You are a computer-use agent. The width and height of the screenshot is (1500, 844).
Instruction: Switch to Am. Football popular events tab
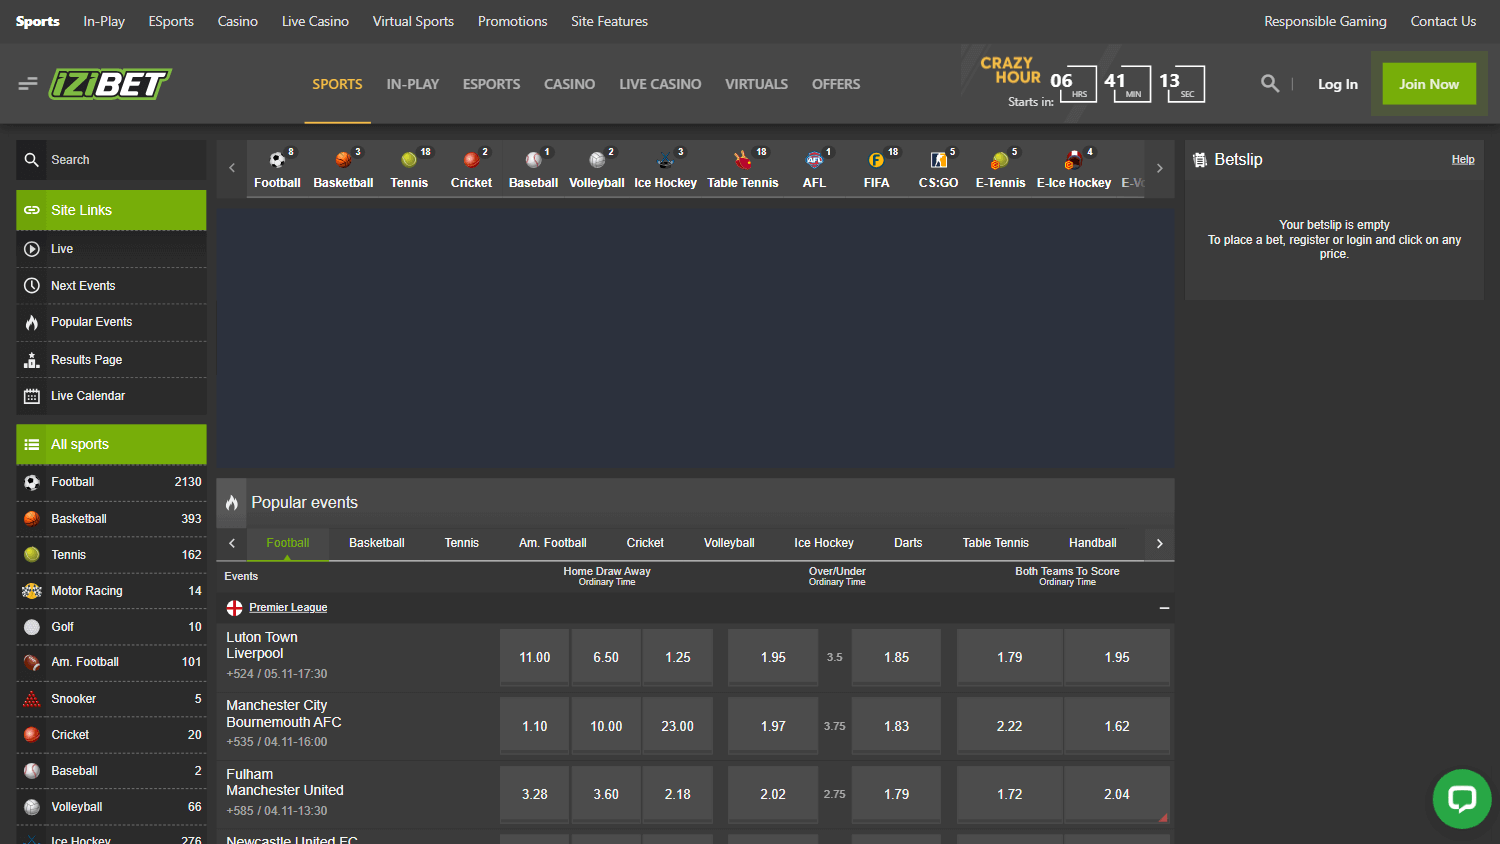[552, 543]
